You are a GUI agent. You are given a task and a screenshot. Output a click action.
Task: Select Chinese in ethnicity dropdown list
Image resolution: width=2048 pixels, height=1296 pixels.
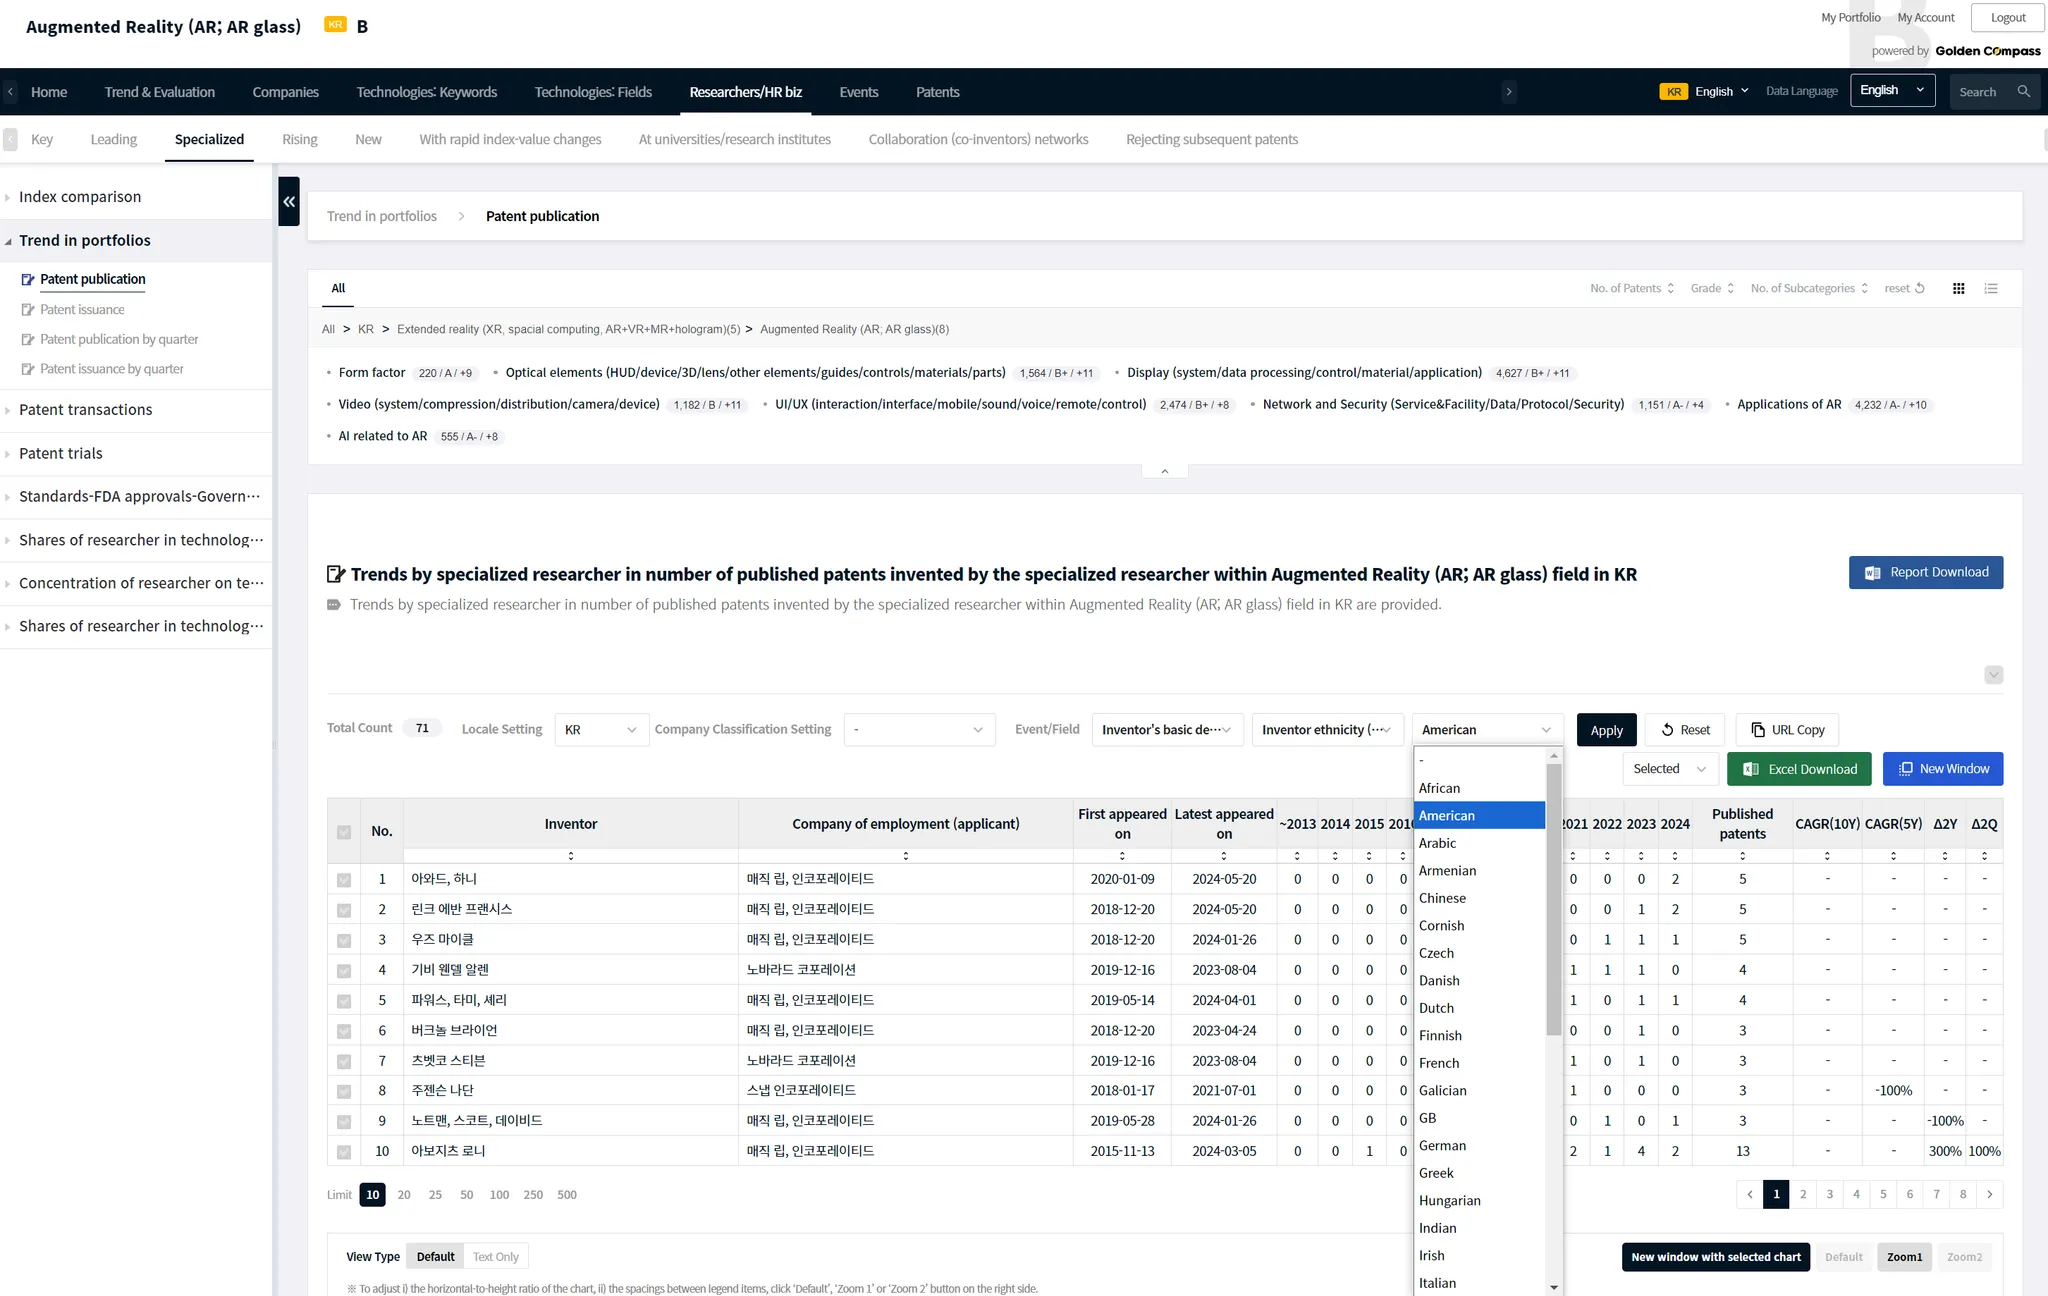tap(1442, 898)
